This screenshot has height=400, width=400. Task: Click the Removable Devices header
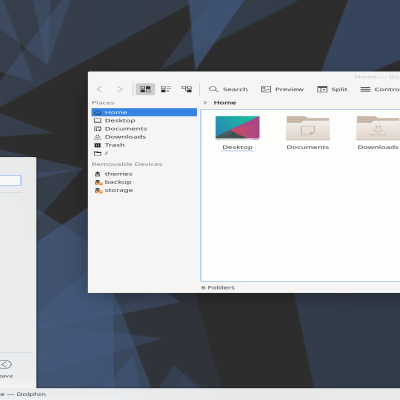click(127, 164)
